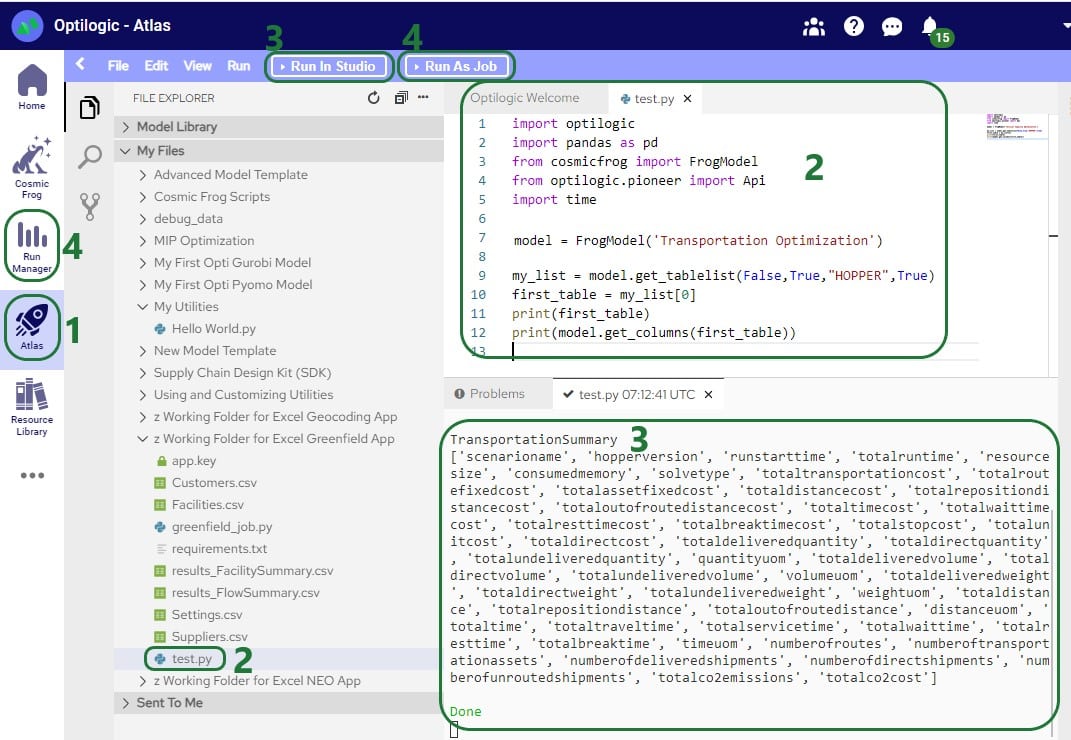The image size is (1071, 740).
Task: Open the Atlas rocket app
Action: tap(31, 327)
